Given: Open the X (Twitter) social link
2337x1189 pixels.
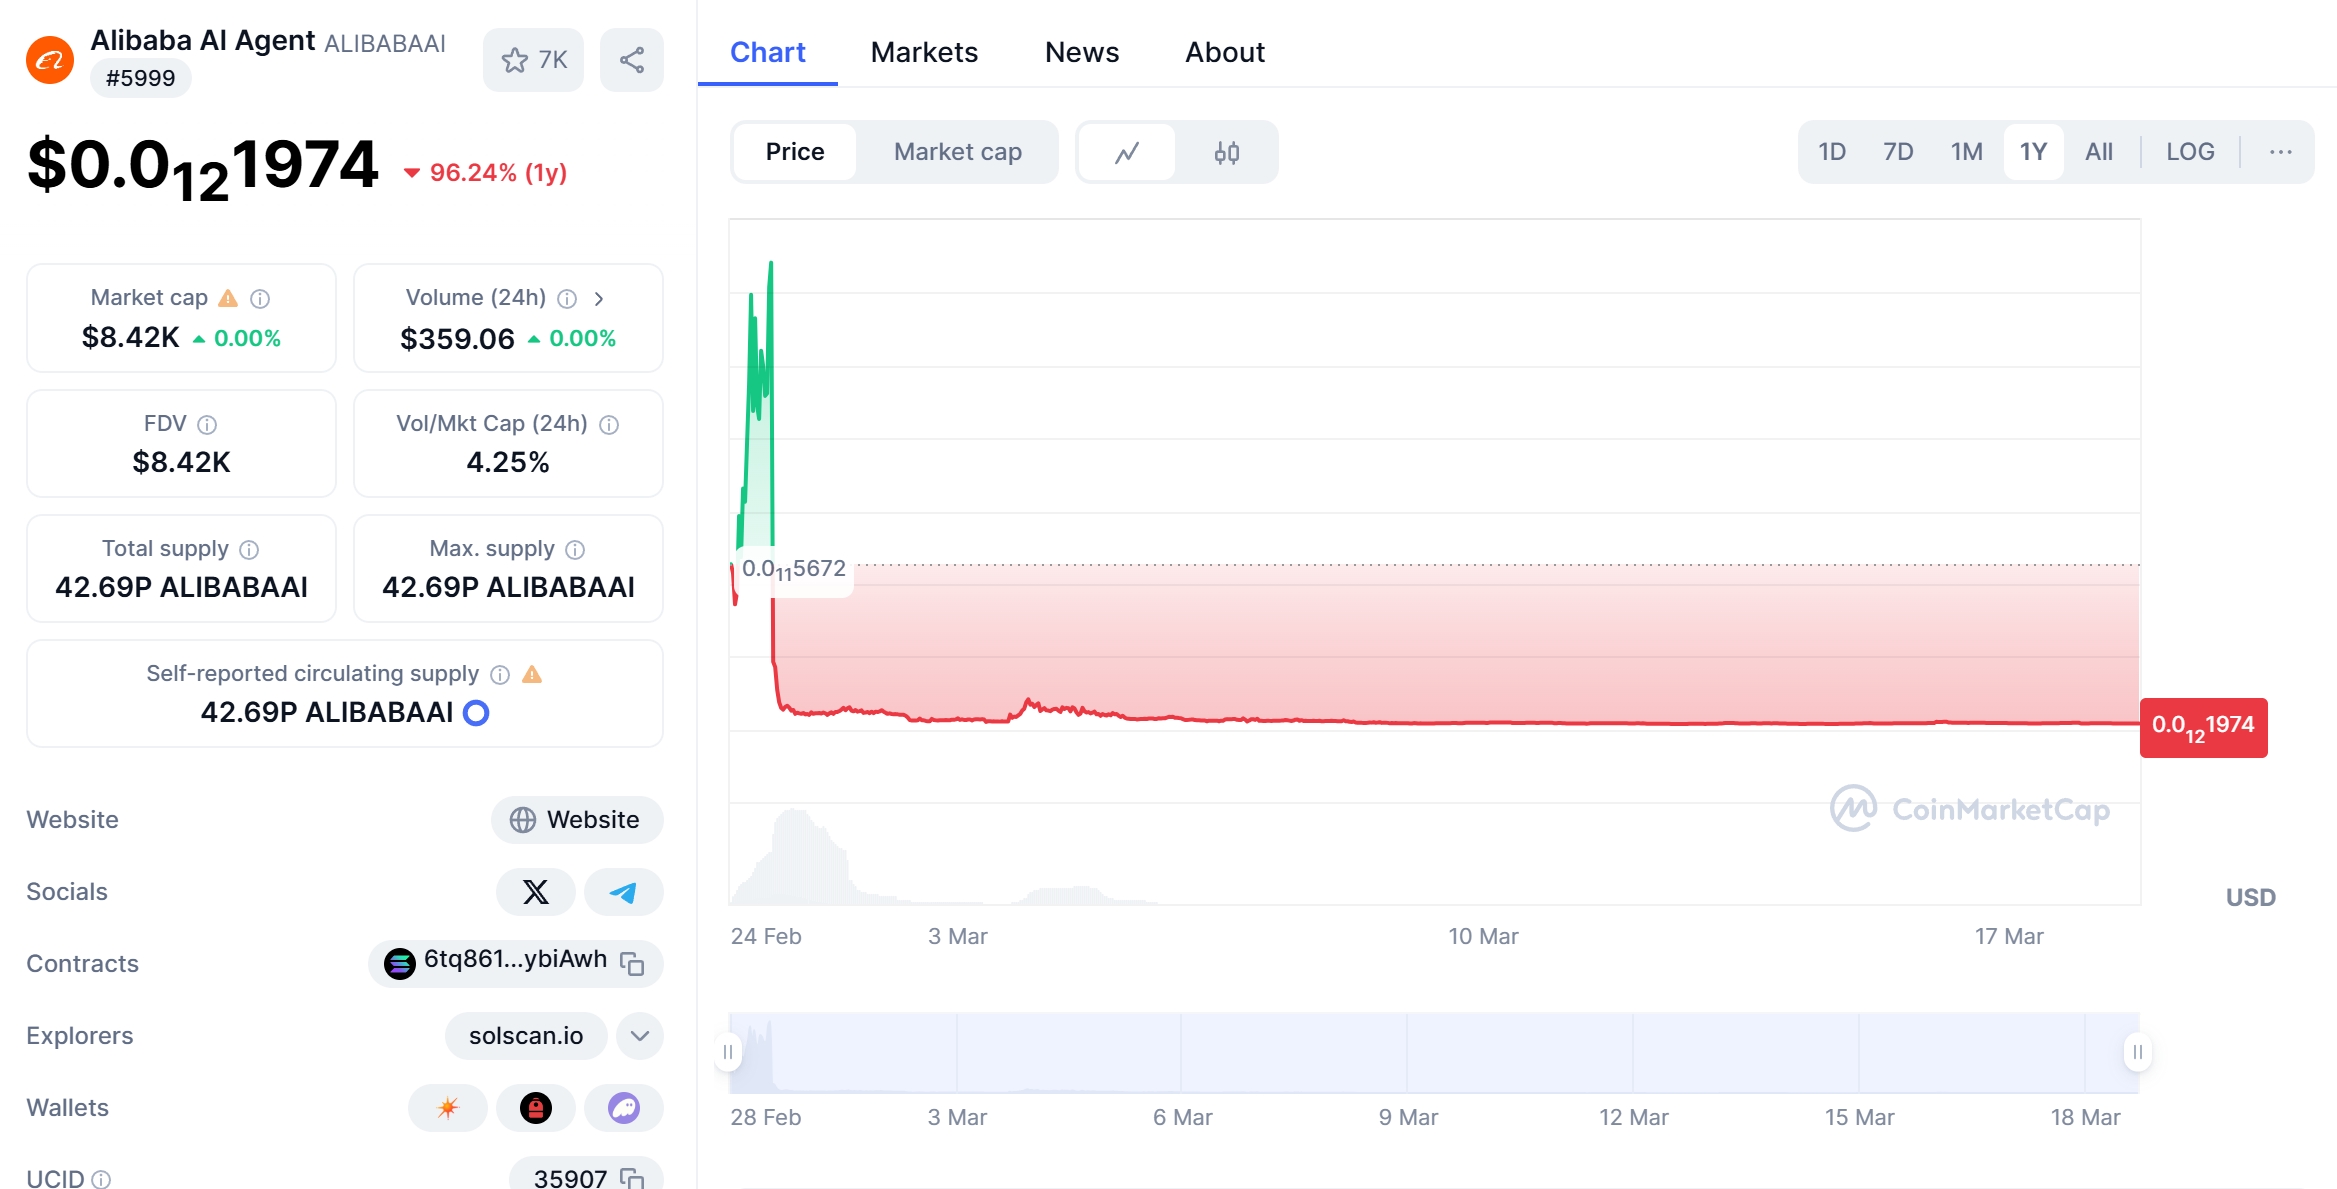Looking at the screenshot, I should pos(536,892).
